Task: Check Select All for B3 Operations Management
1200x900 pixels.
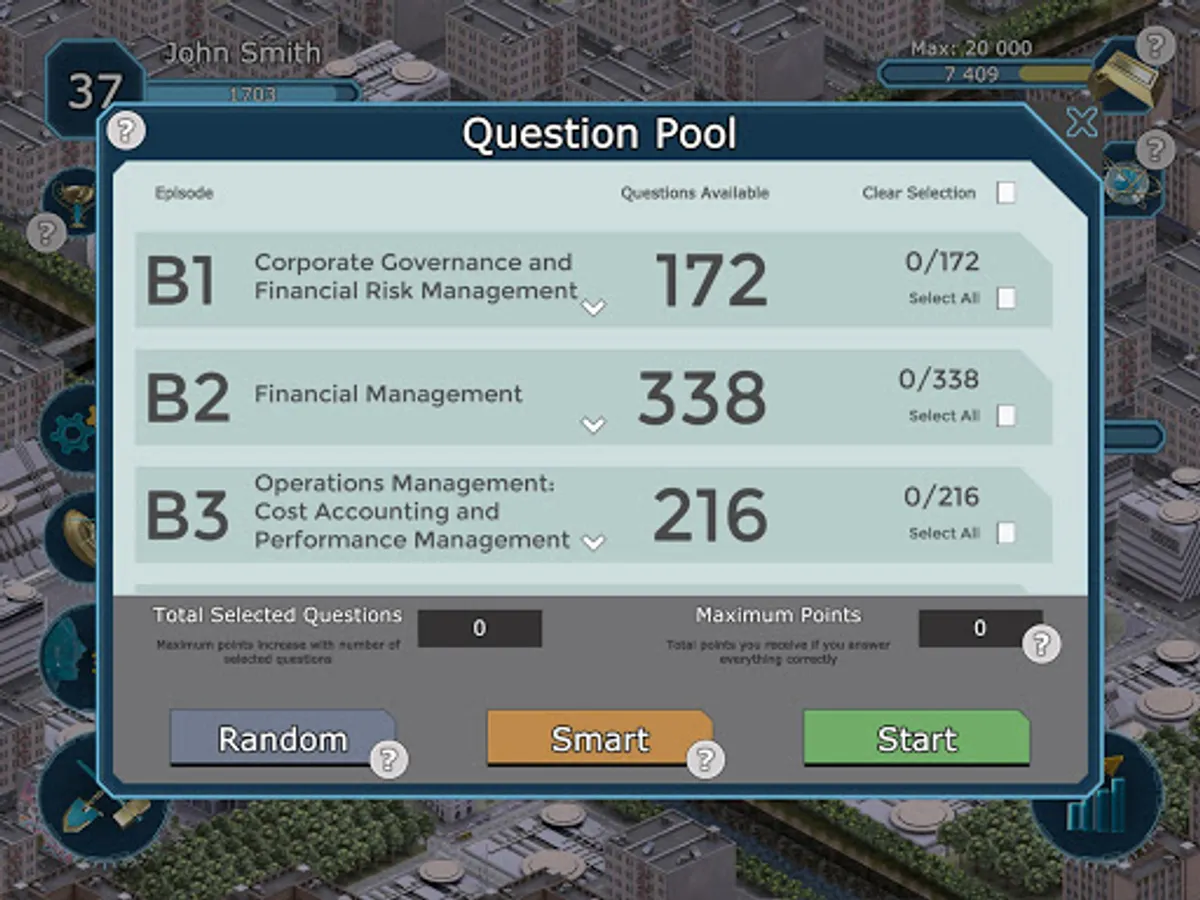Action: click(x=1006, y=533)
